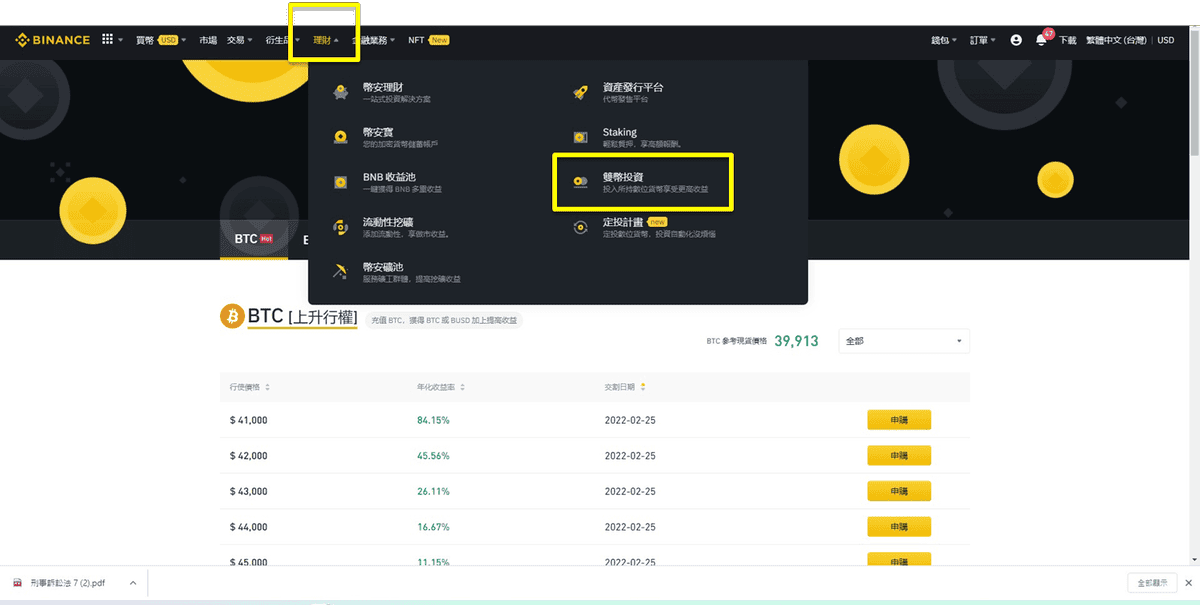Open the notifications bell

pos(1041,40)
